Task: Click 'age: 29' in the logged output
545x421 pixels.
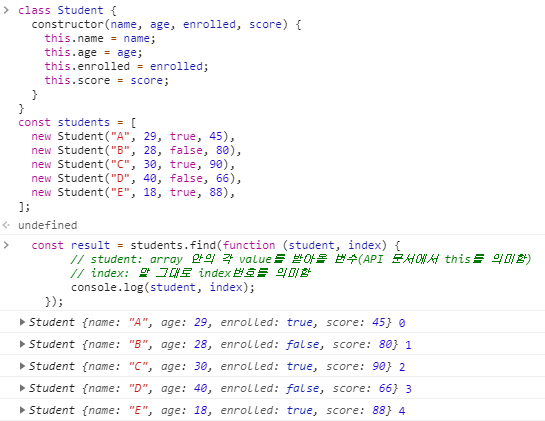Action: (x=184, y=322)
